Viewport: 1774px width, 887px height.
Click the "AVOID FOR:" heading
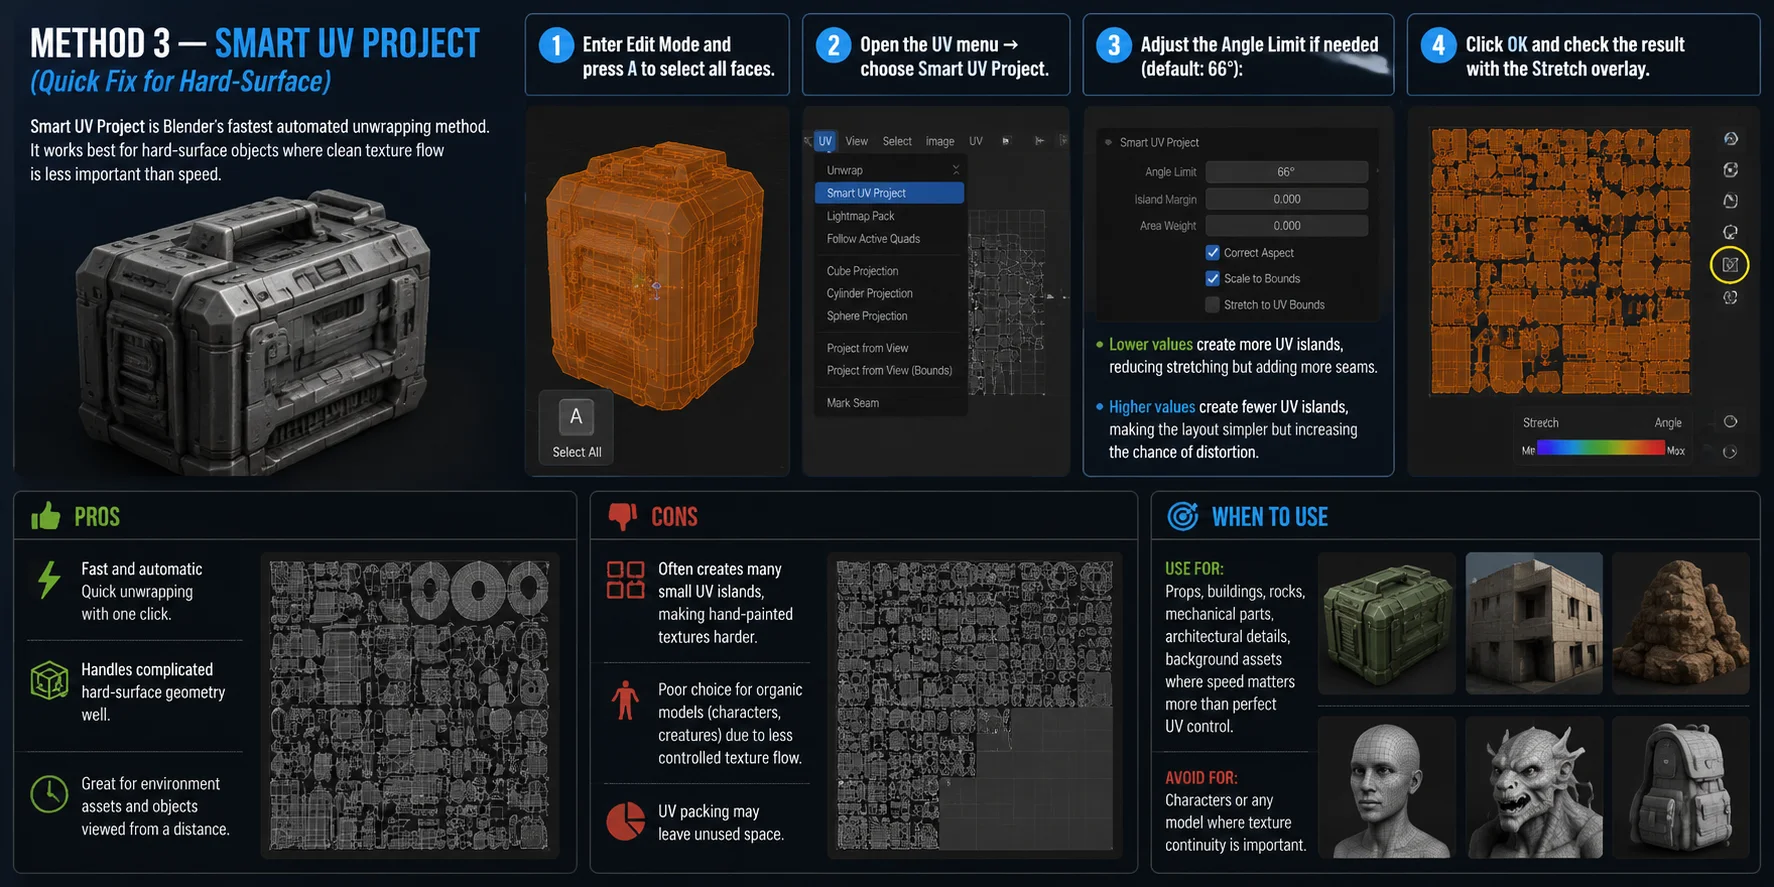coord(1201,777)
